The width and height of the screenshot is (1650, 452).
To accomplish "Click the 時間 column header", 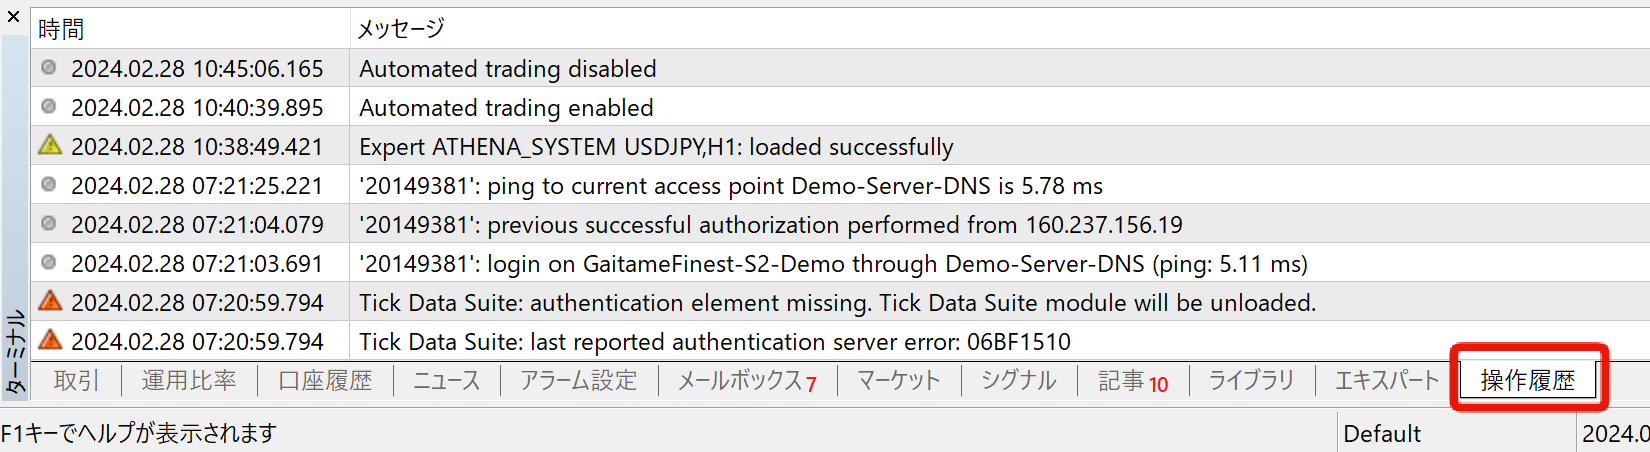I will [61, 29].
